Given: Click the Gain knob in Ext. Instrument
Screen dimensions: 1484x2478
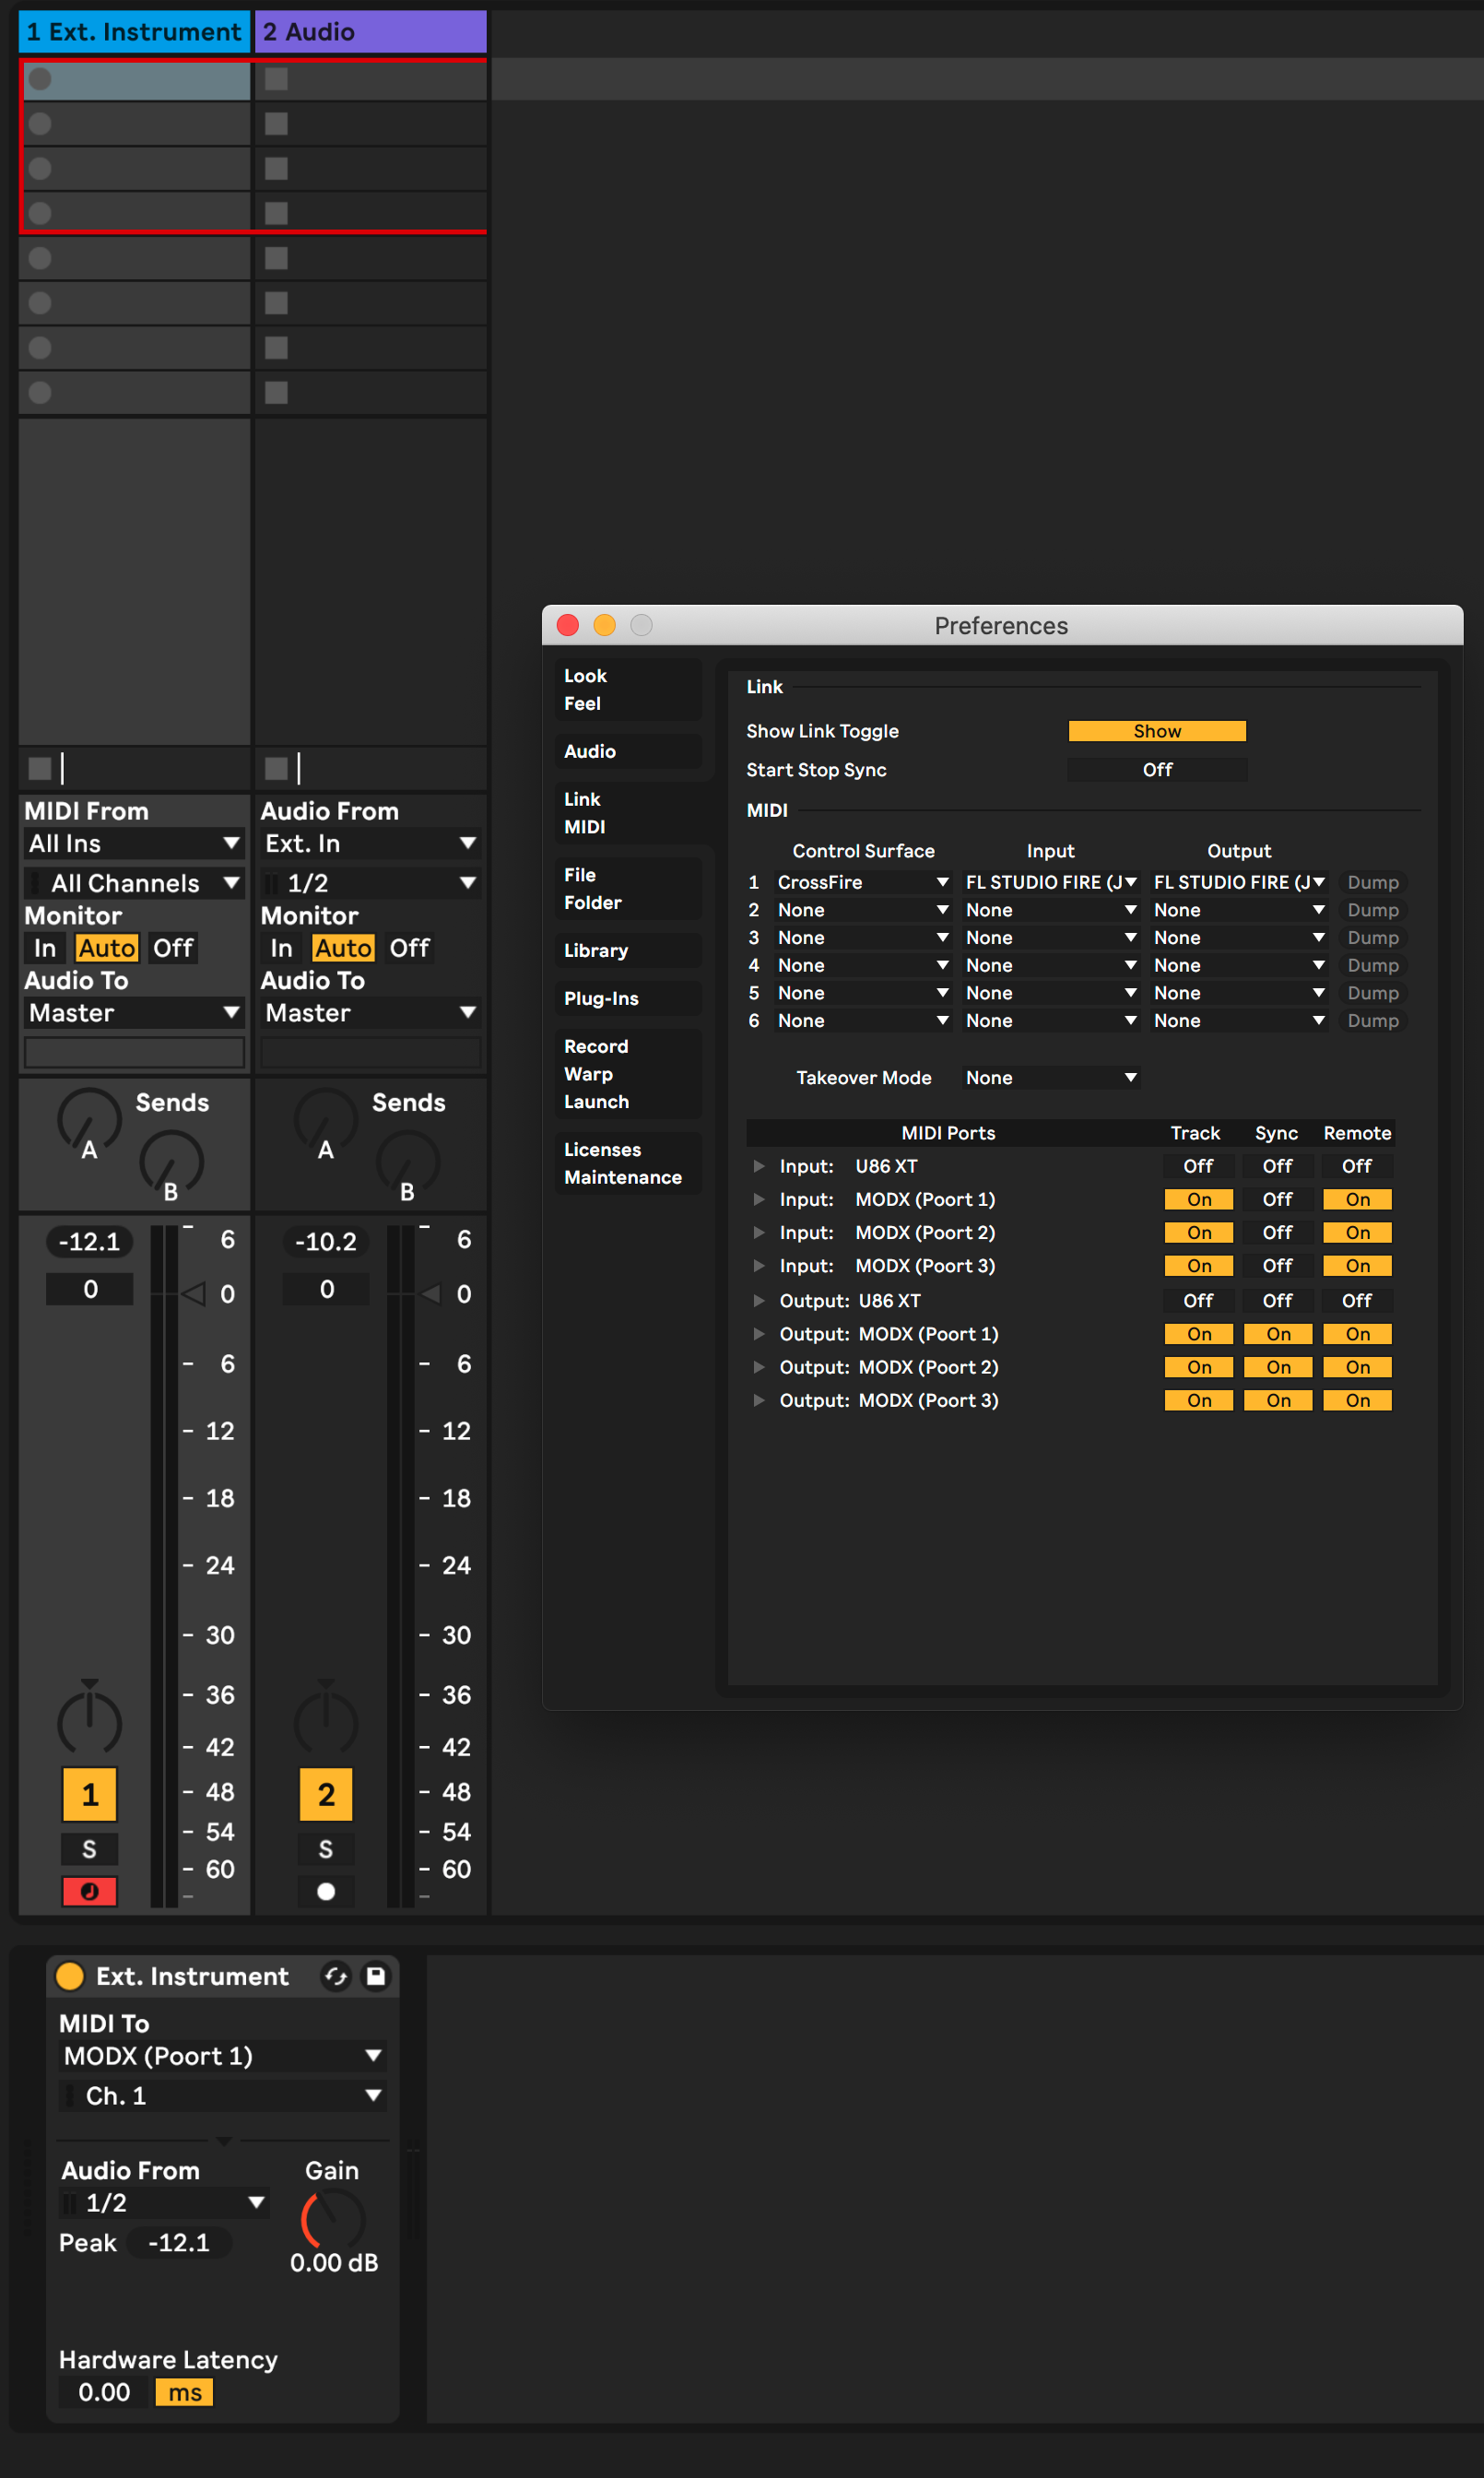Looking at the screenshot, I should 333,2220.
